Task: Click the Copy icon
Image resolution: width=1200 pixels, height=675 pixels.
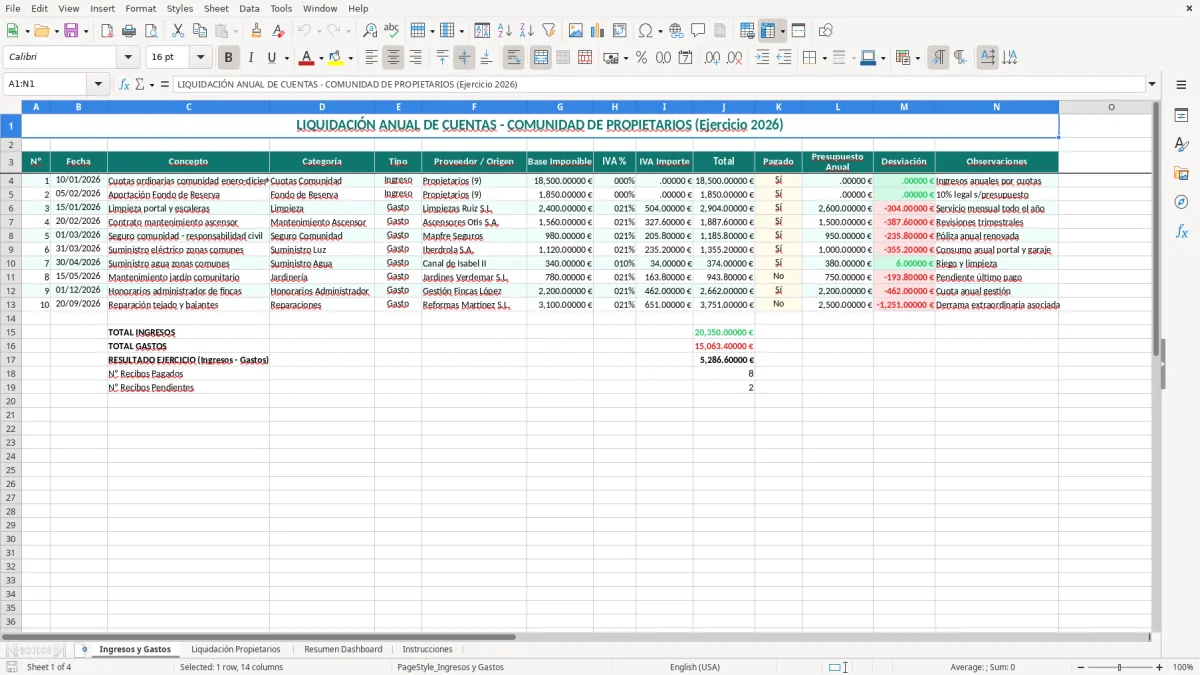Action: [x=200, y=31]
